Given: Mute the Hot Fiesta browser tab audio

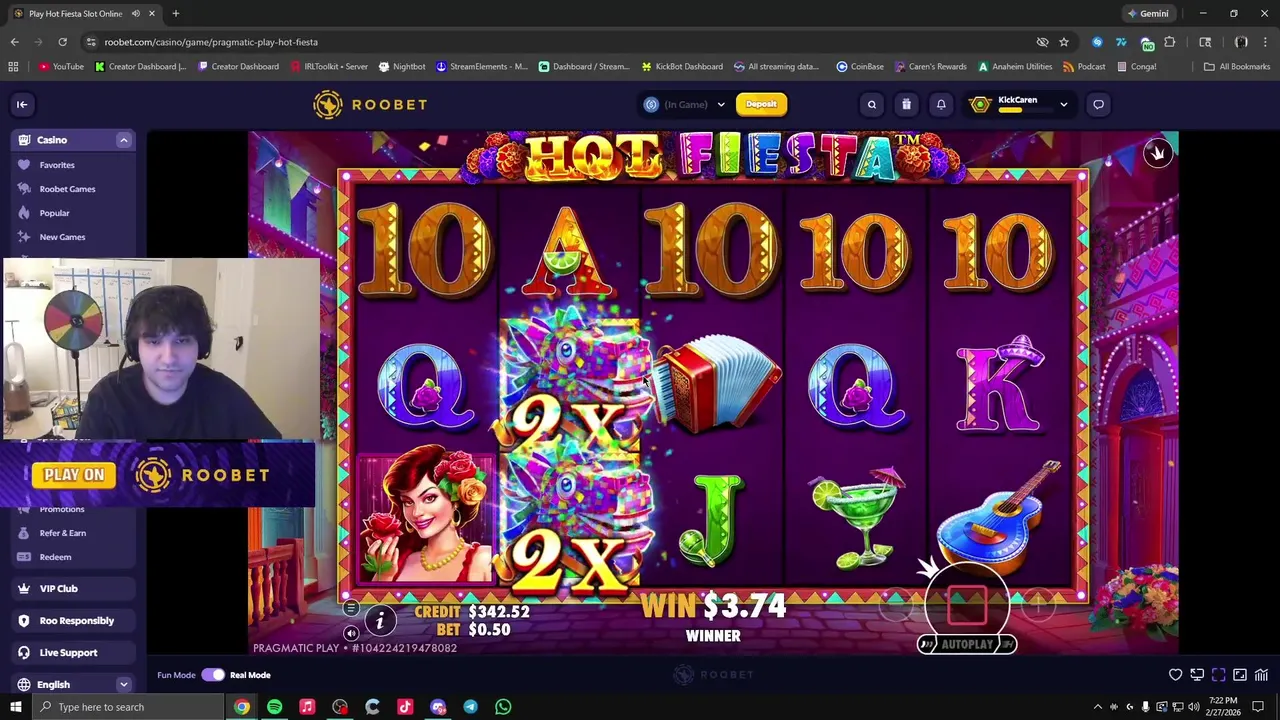Looking at the screenshot, I should [x=136, y=14].
